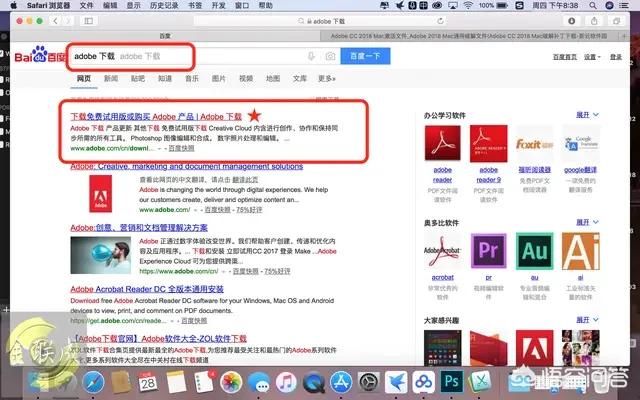This screenshot has width=640, height=400.
Task: Open 下载免费试用版或购买 Adobe 产品 result
Action: tap(156, 117)
